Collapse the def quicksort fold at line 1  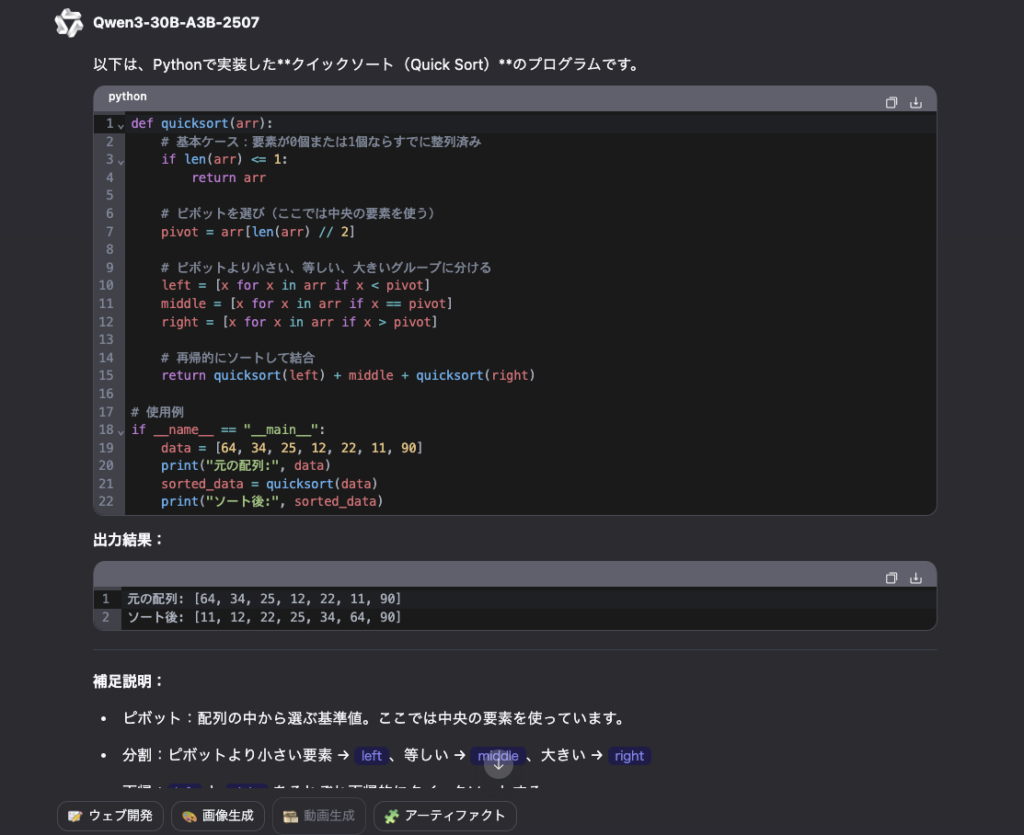pyautogui.click(x=121, y=125)
